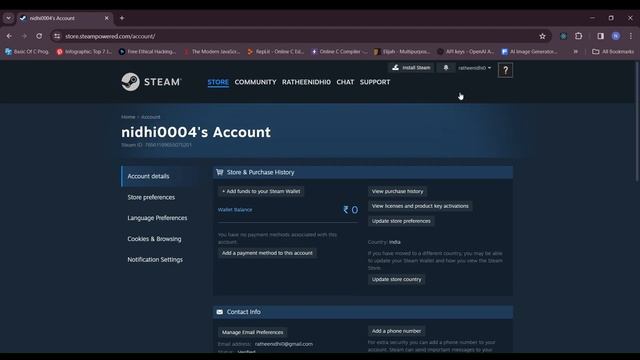The width and height of the screenshot is (640, 360).
Task: Open RATHEENIDHI0 profile menu
Action: pos(306,82)
